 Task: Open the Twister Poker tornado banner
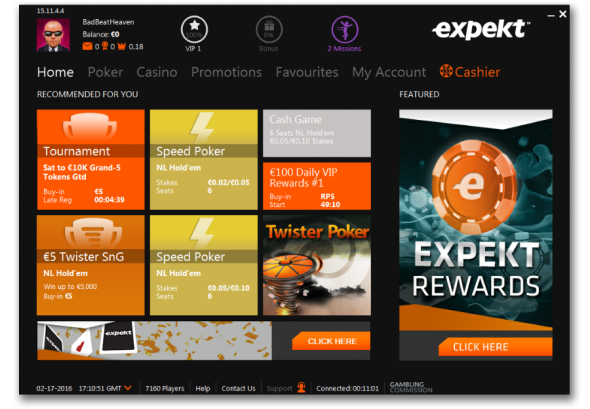317,265
